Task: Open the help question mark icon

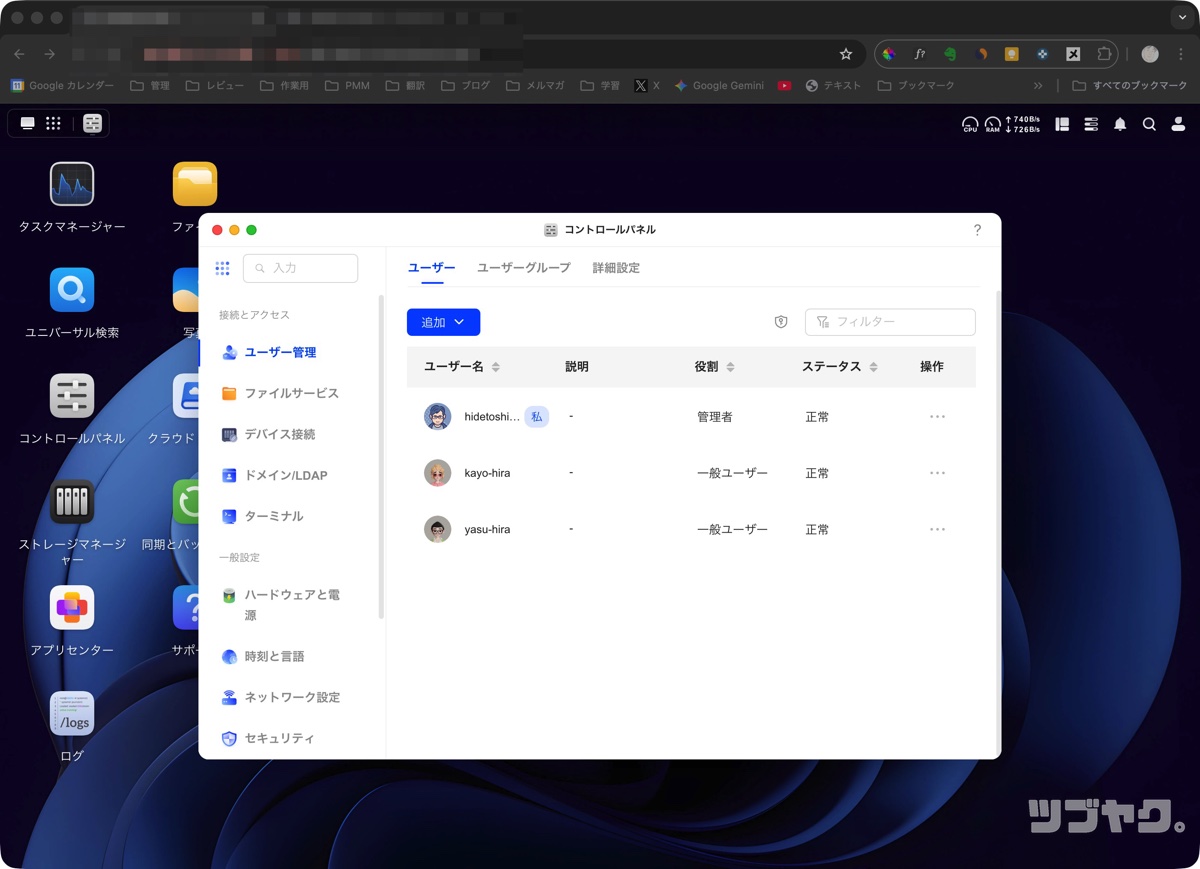Action: click(977, 230)
